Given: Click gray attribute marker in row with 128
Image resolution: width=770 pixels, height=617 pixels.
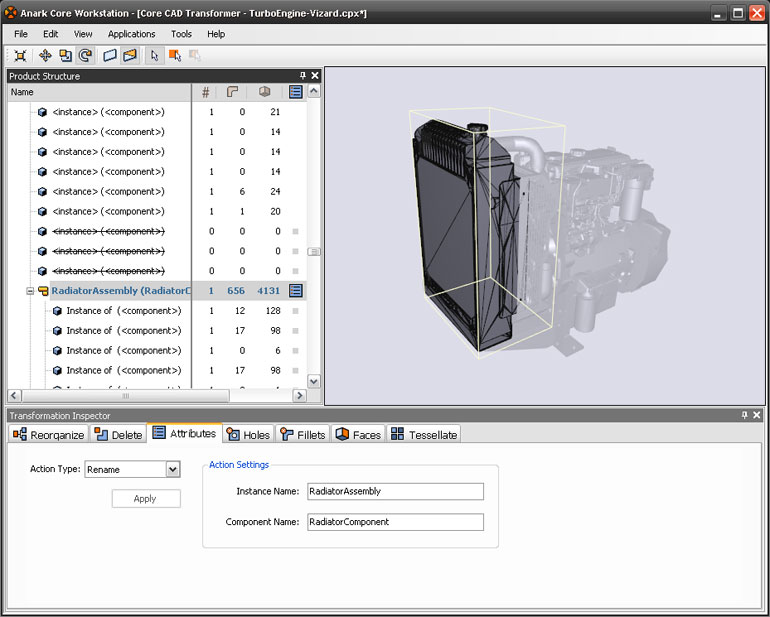Looking at the screenshot, I should coord(295,311).
